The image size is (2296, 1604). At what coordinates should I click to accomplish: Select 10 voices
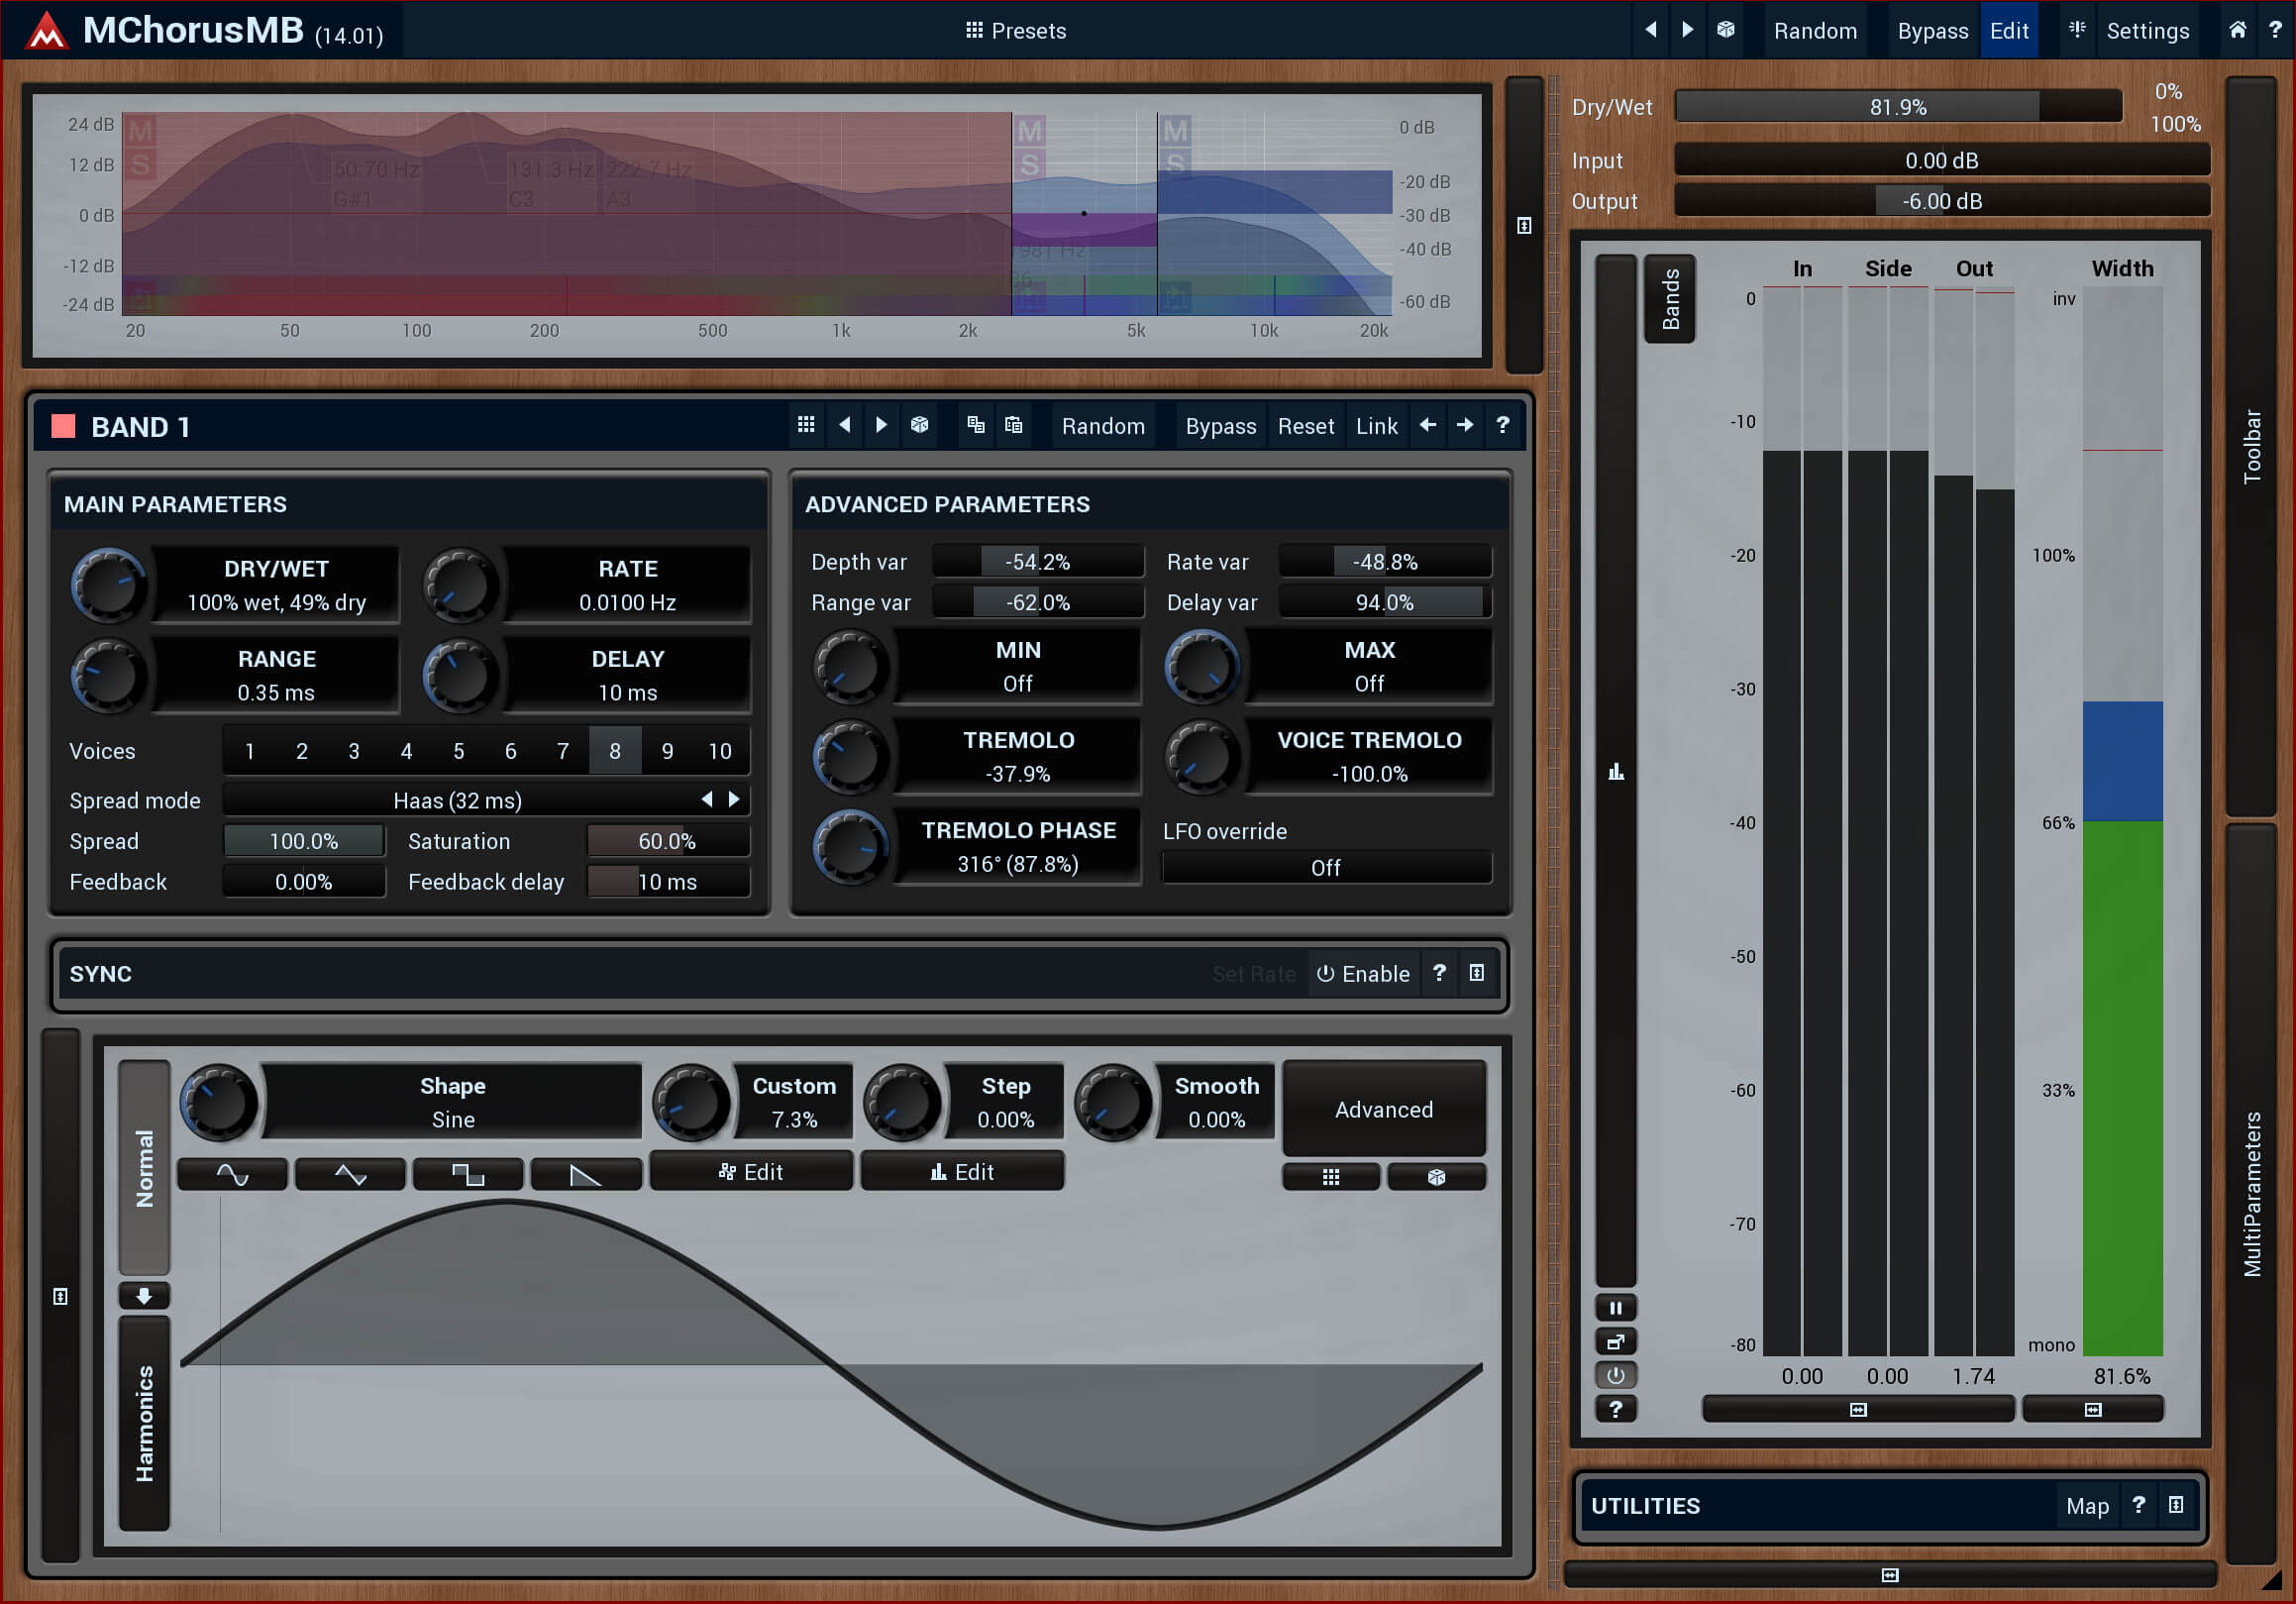pyautogui.click(x=720, y=751)
